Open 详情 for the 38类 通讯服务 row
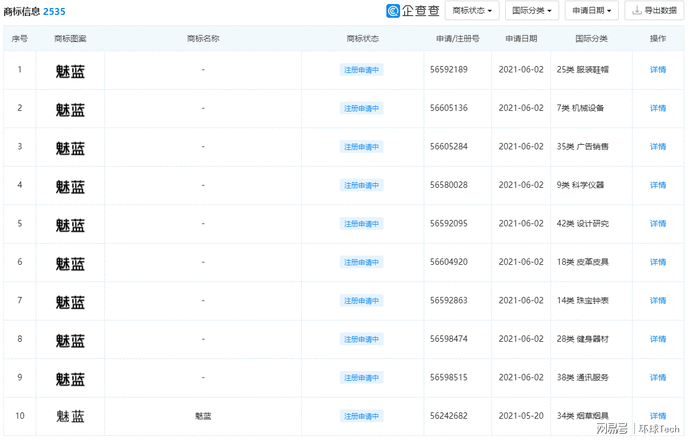The height and width of the screenshot is (440, 690). [658, 378]
